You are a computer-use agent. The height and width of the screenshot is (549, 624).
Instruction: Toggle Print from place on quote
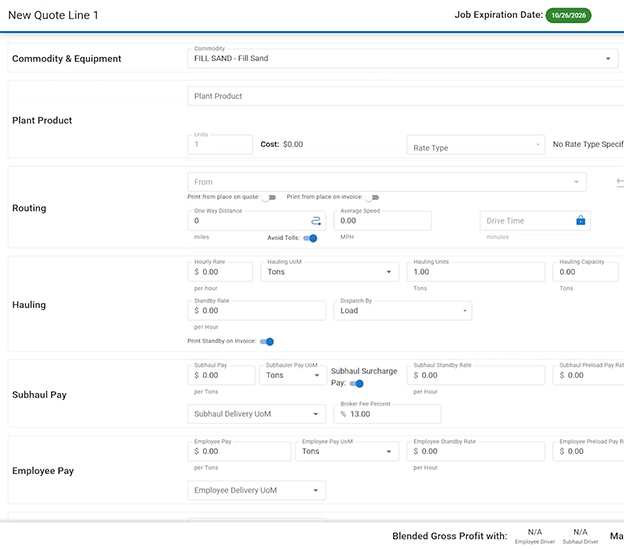pyautogui.click(x=269, y=197)
